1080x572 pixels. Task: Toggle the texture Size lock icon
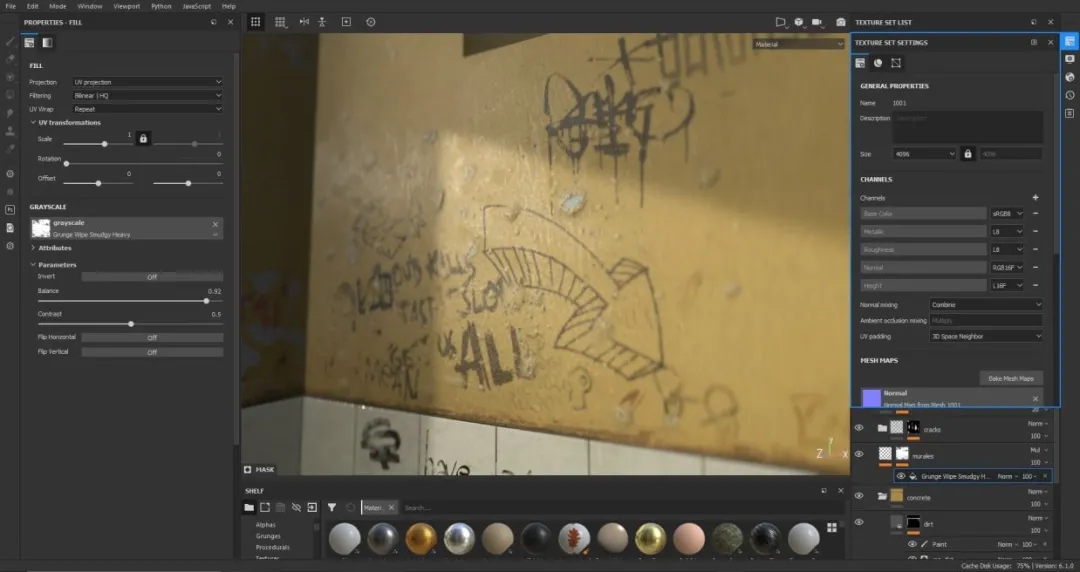(968, 154)
